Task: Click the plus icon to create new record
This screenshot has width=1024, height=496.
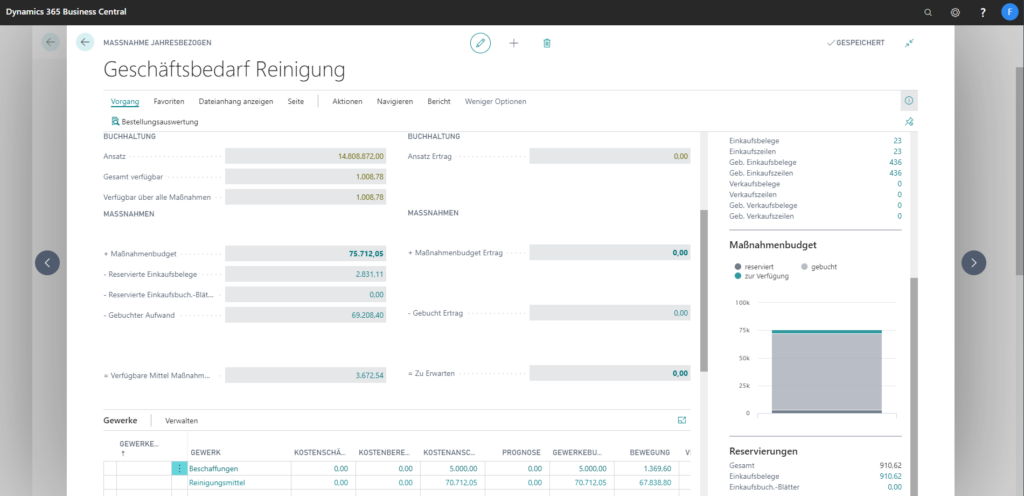Action: pos(514,43)
